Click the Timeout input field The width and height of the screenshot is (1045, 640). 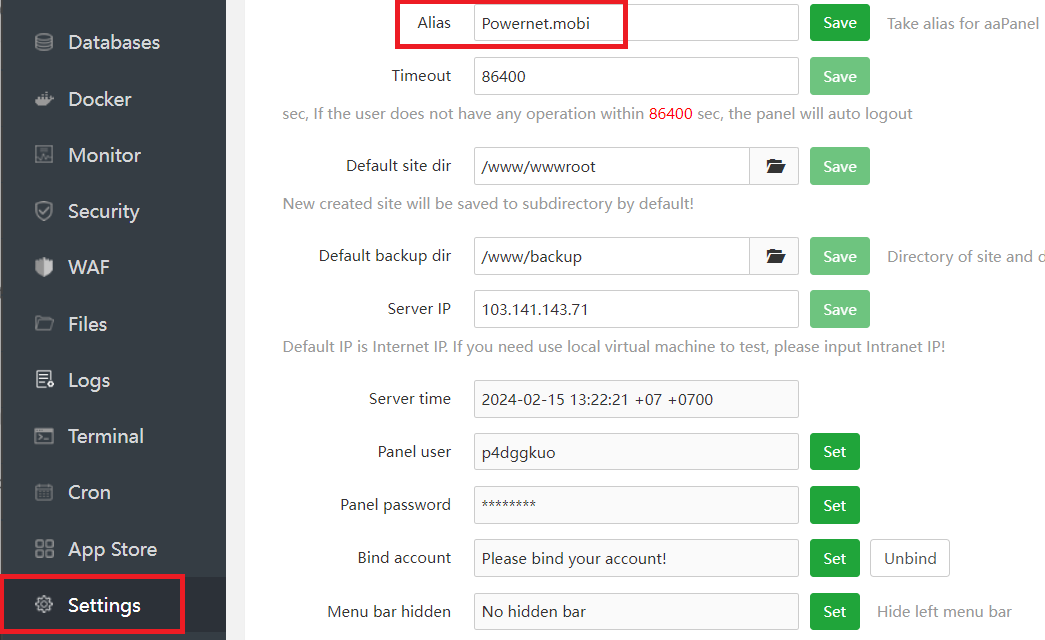[636, 76]
